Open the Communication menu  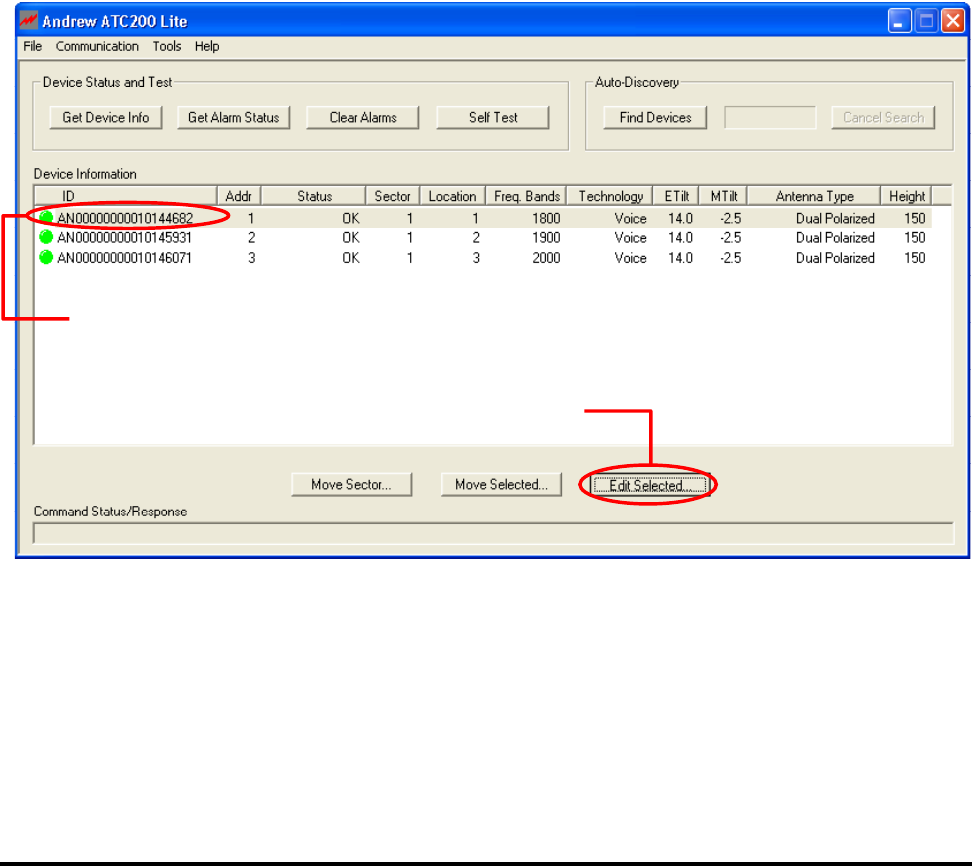97,47
